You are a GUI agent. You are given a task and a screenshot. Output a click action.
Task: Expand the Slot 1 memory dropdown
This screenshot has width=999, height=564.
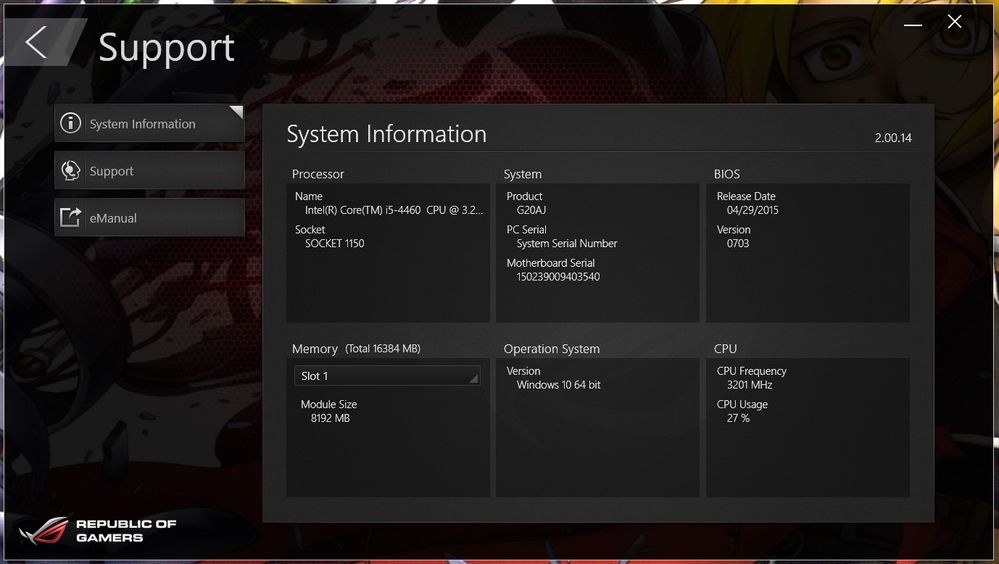click(387, 376)
